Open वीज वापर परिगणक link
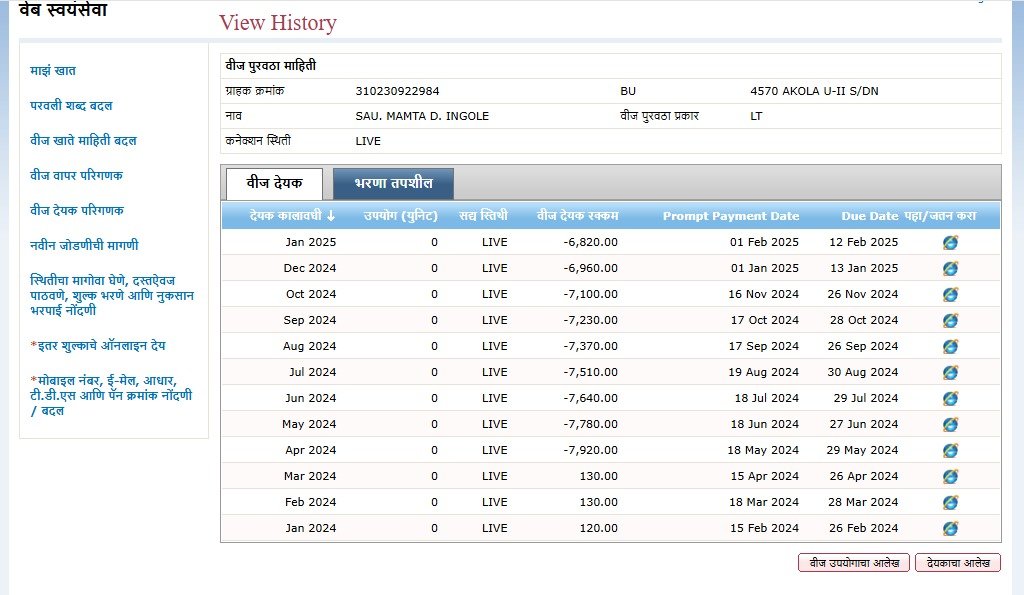Viewport: 1024px width, 595px height. [76, 176]
